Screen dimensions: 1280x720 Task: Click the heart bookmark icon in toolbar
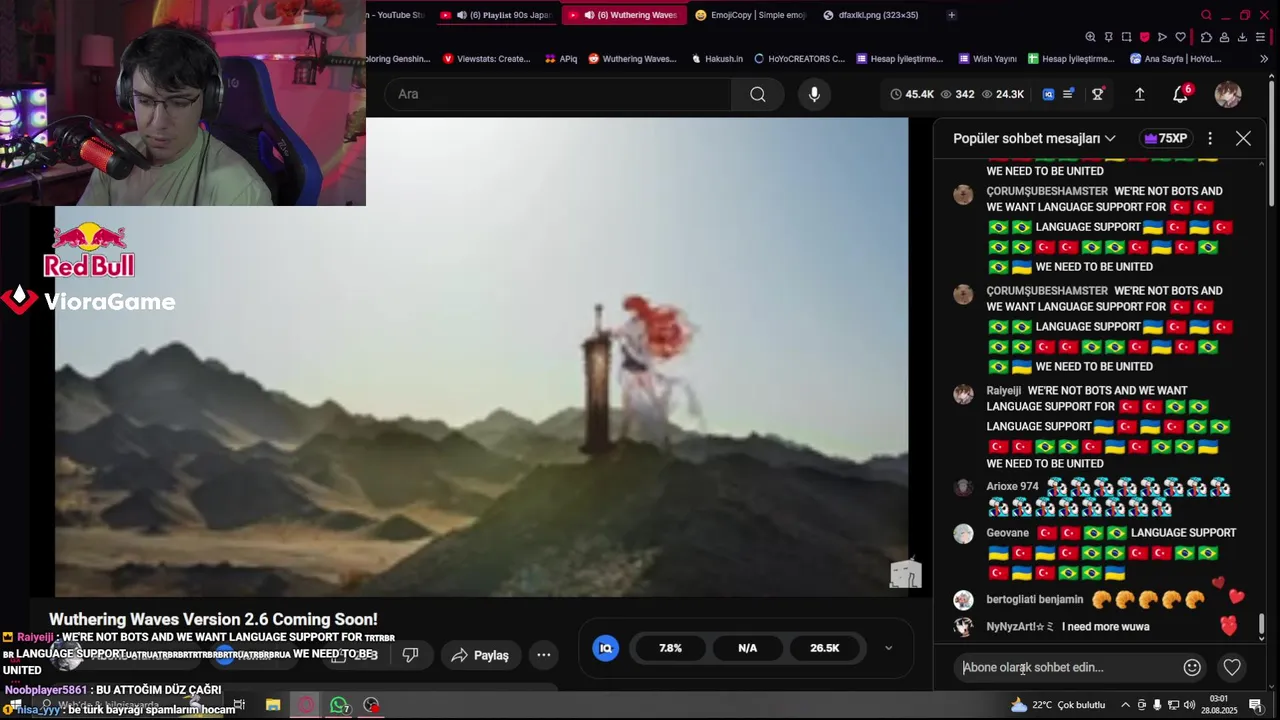pyautogui.click(x=1180, y=37)
